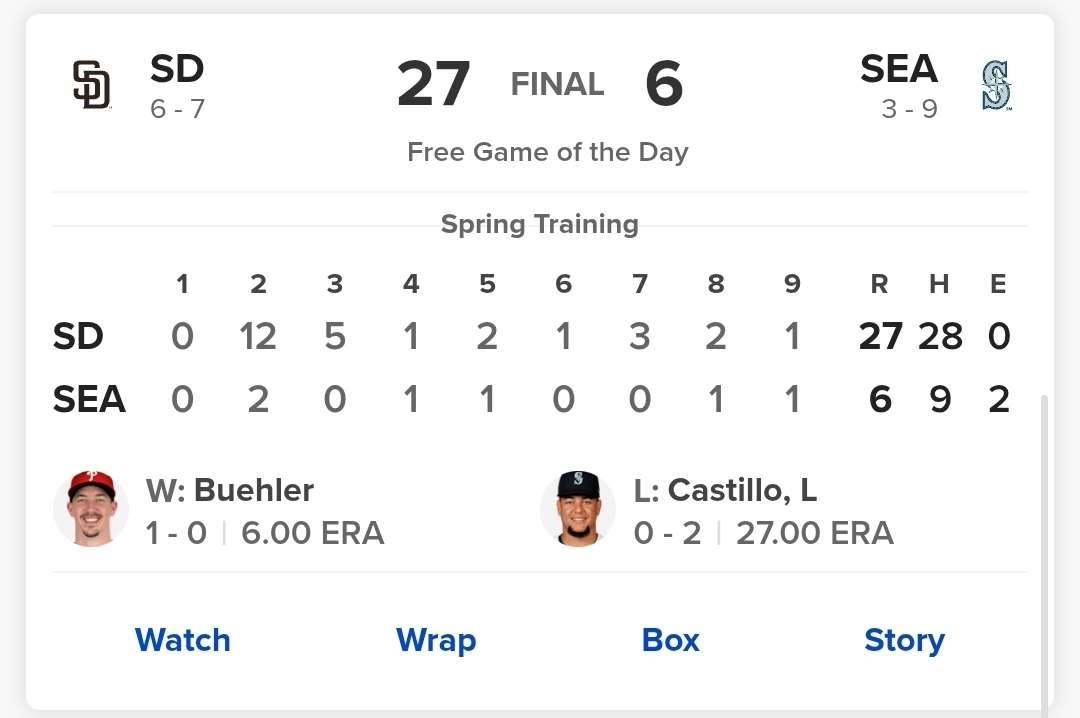Image resolution: width=1080 pixels, height=718 pixels.
Task: Click the FINAL game status label
Action: (557, 84)
